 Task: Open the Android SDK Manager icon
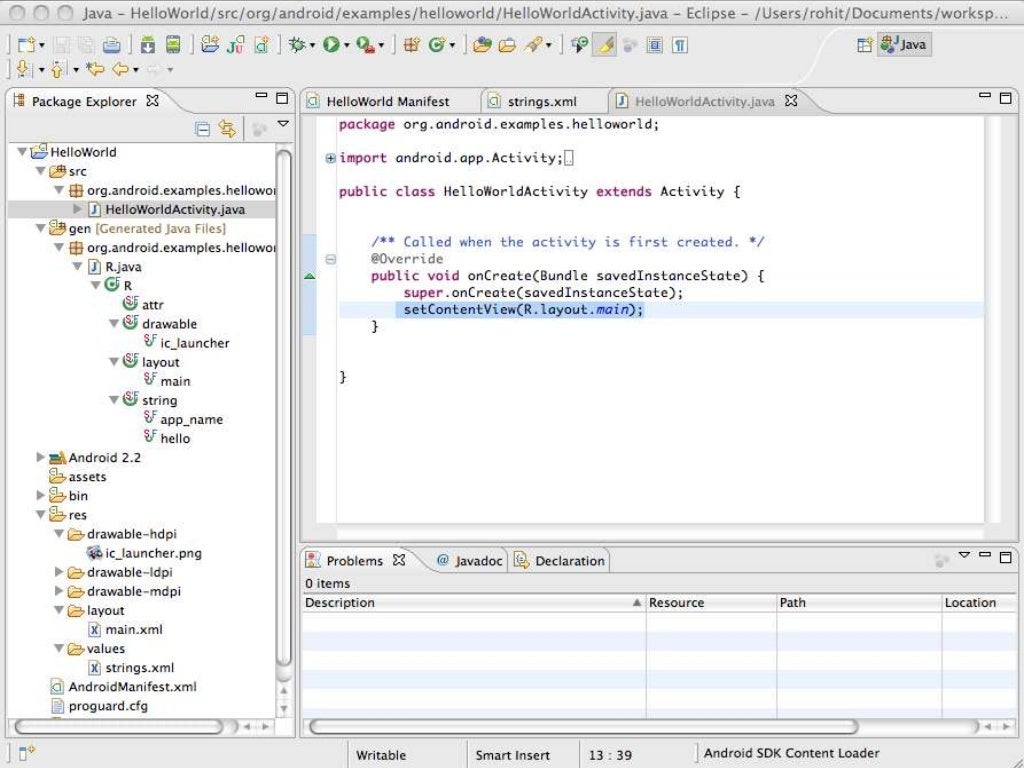(x=147, y=45)
